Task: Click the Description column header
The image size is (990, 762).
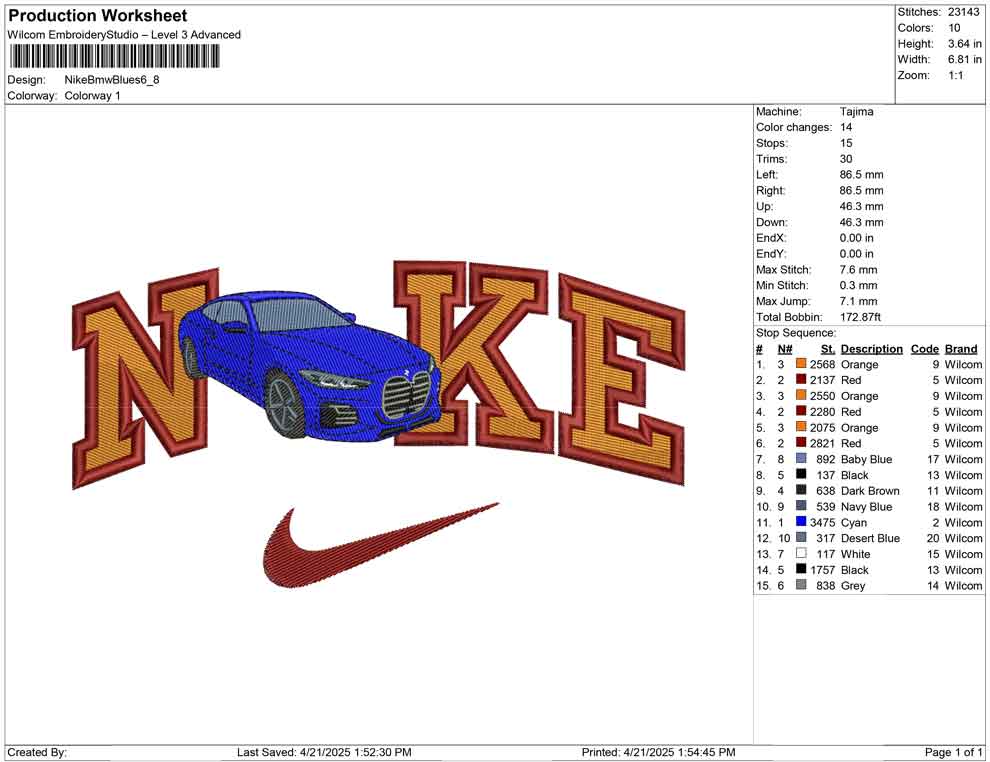Action: [871, 349]
